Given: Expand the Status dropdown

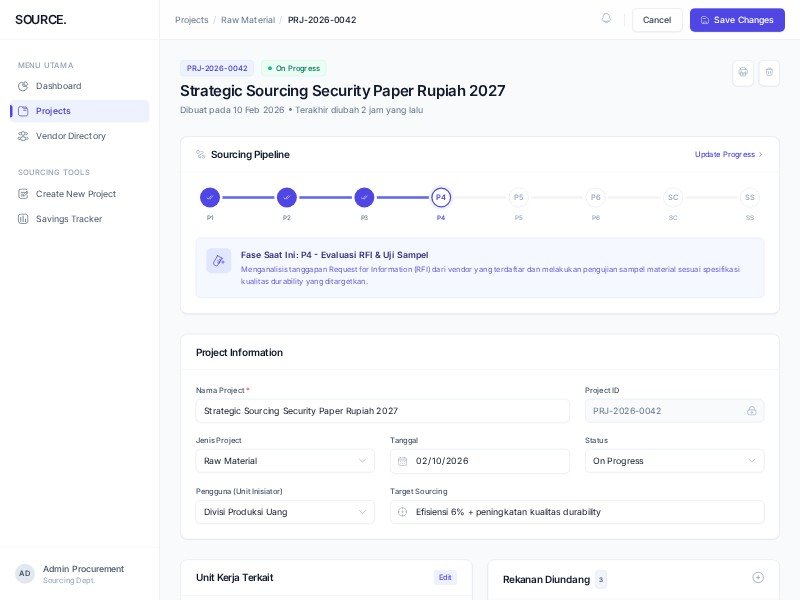Looking at the screenshot, I should coord(674,461).
